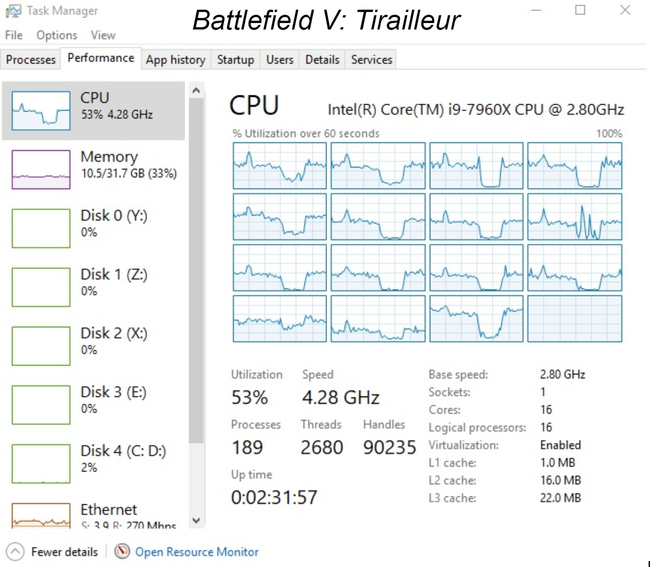Image resolution: width=650 pixels, height=567 pixels.
Task: Go to the Users tab
Action: click(x=279, y=60)
